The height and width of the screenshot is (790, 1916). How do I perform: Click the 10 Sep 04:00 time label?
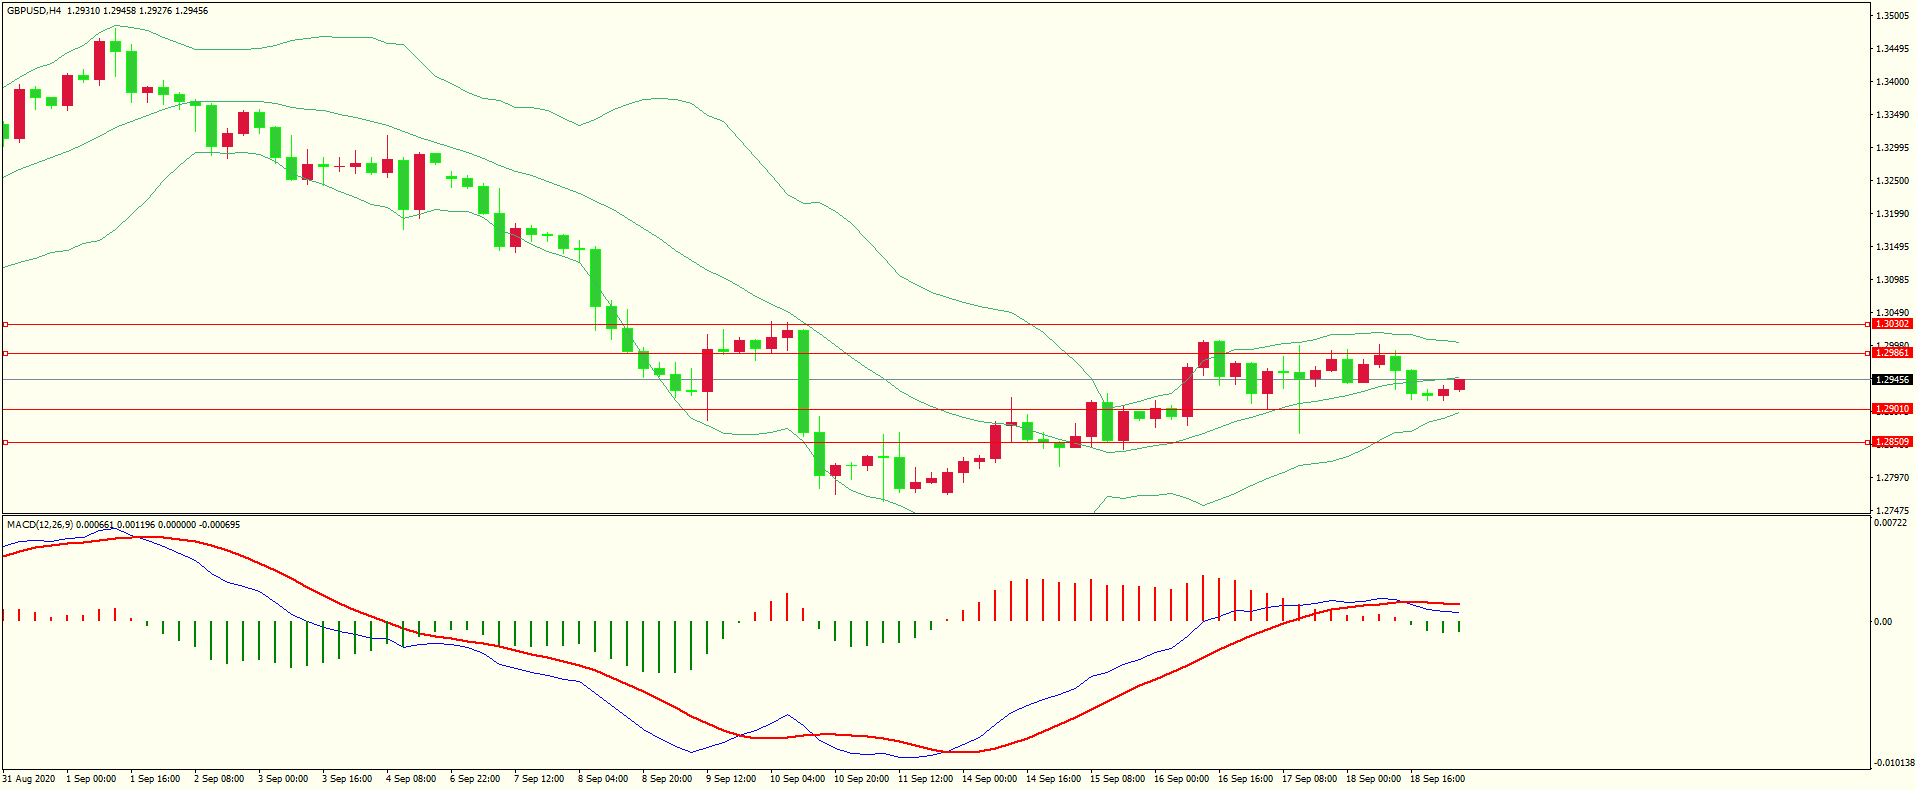(x=798, y=779)
